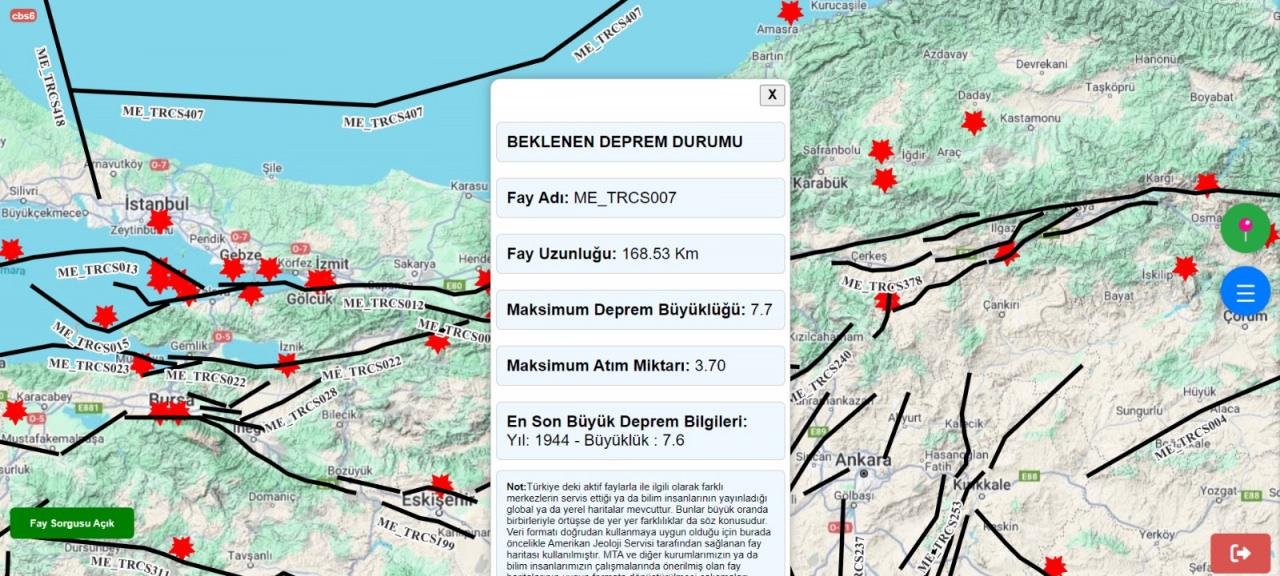Click the earthquake marker above Eskişehir

click(442, 484)
